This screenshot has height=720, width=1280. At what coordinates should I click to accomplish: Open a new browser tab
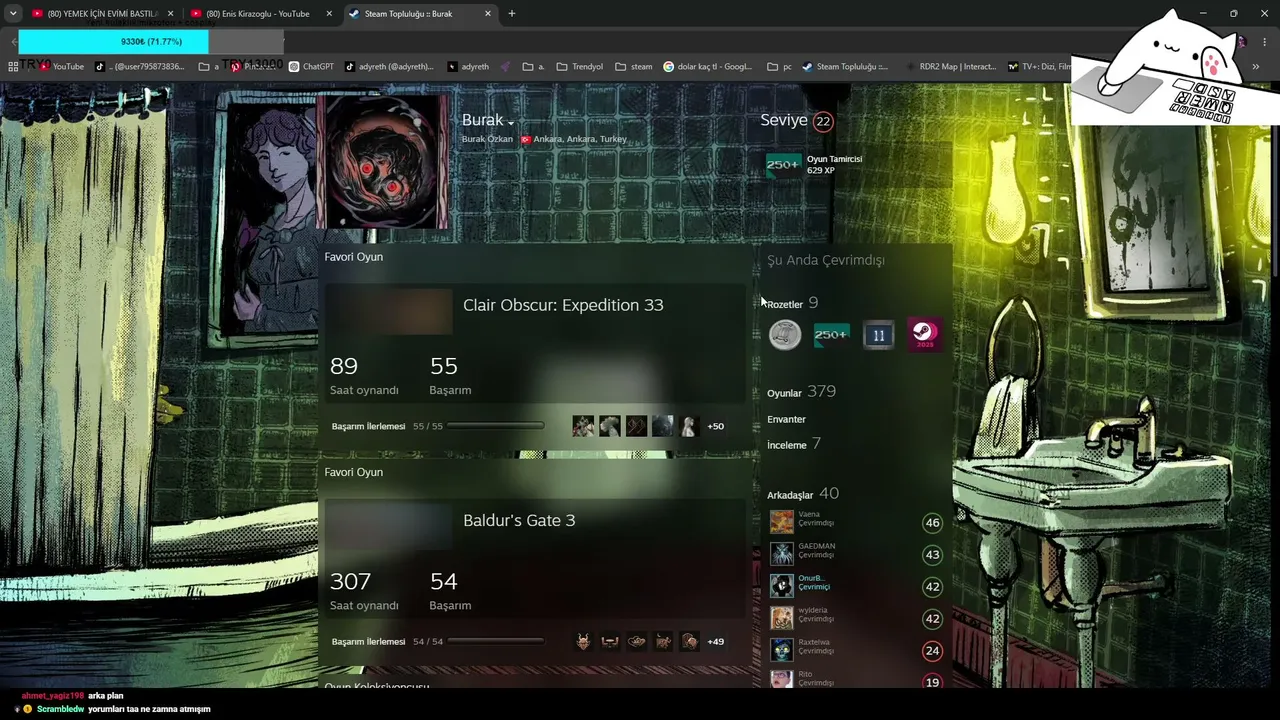click(x=512, y=14)
